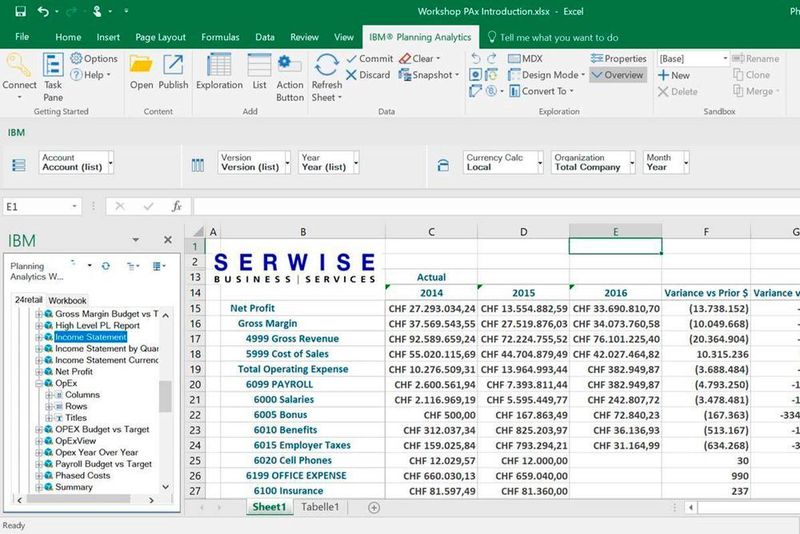Open the File tab
Viewport: 800px width, 534px height.
tap(22, 37)
